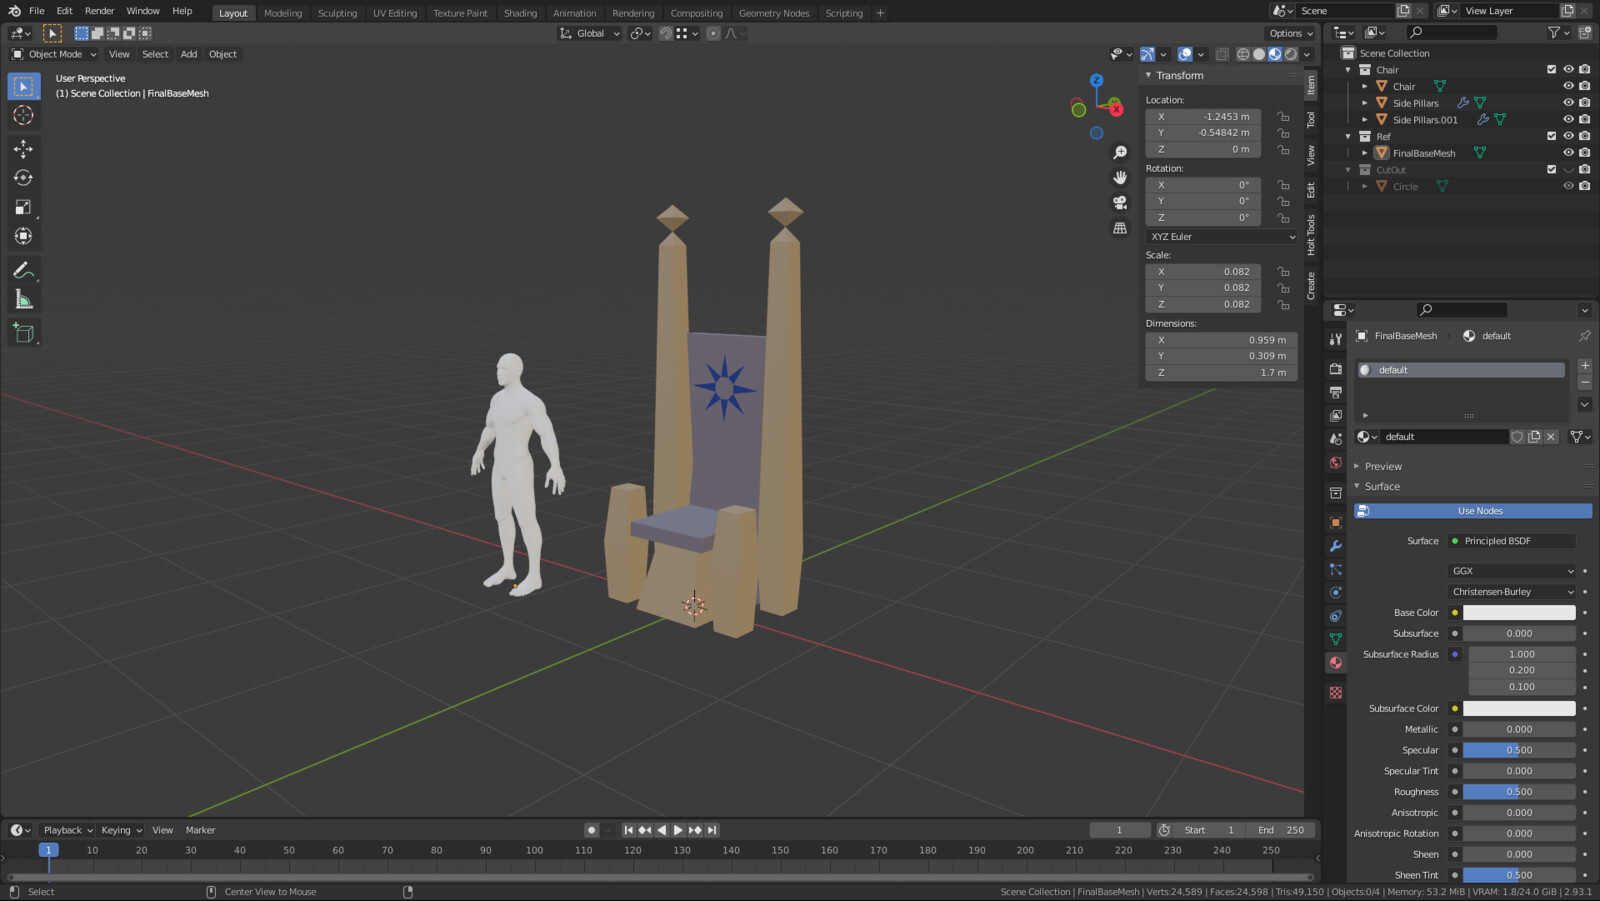Click the Use Nodes button

pyautogui.click(x=1473, y=511)
